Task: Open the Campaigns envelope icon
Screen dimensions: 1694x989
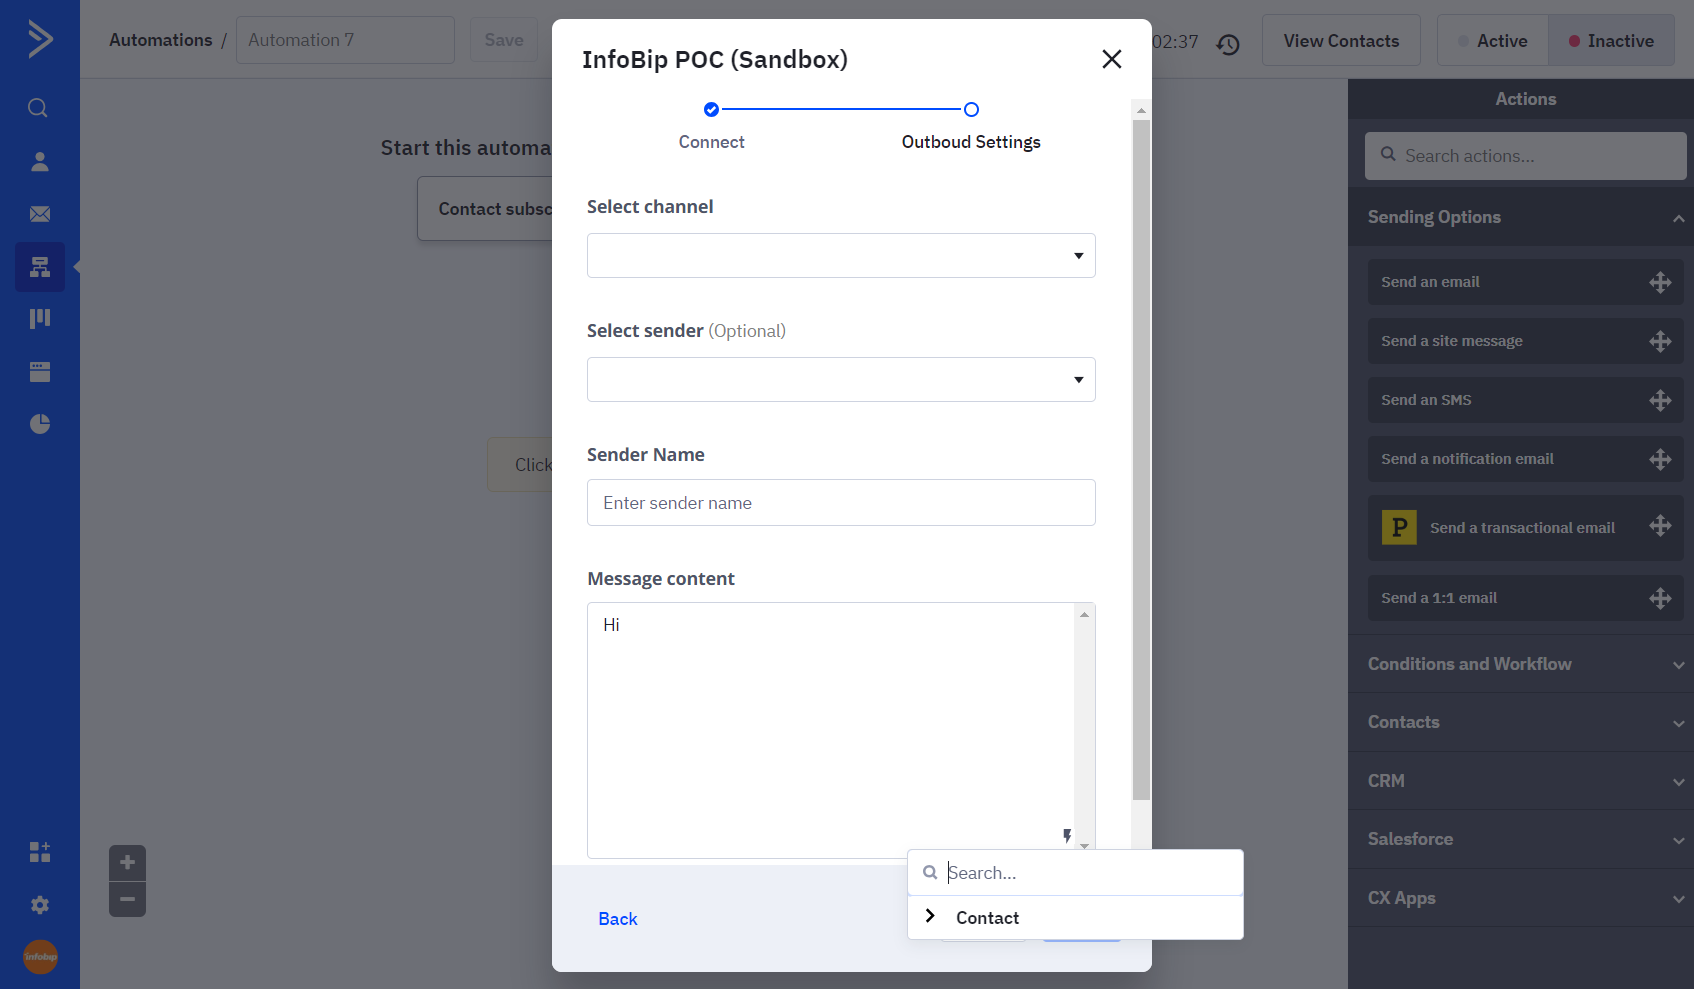Action: point(40,214)
